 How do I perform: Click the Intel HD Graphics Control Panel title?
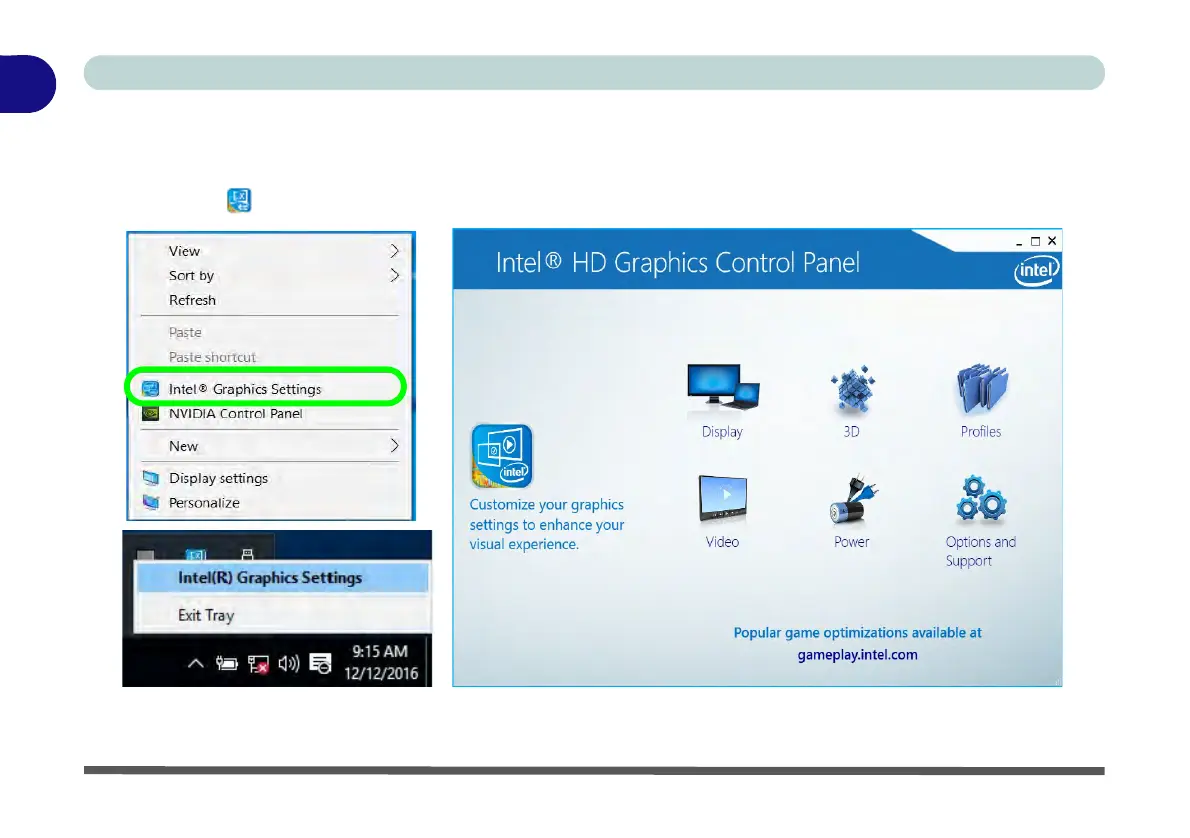(678, 263)
